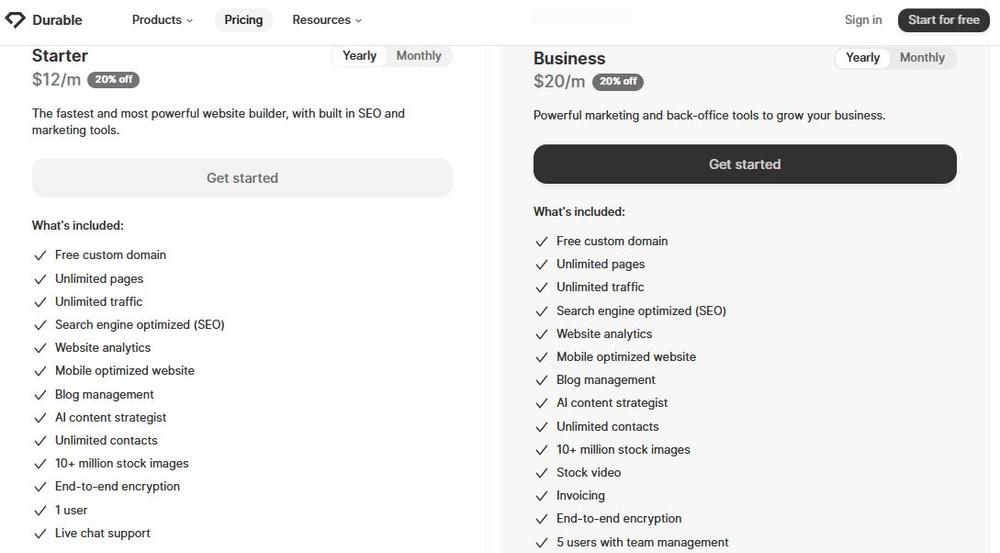Switch Starter plan billing to Monthly
Viewport: 1000px width, 553px height.
coord(418,56)
